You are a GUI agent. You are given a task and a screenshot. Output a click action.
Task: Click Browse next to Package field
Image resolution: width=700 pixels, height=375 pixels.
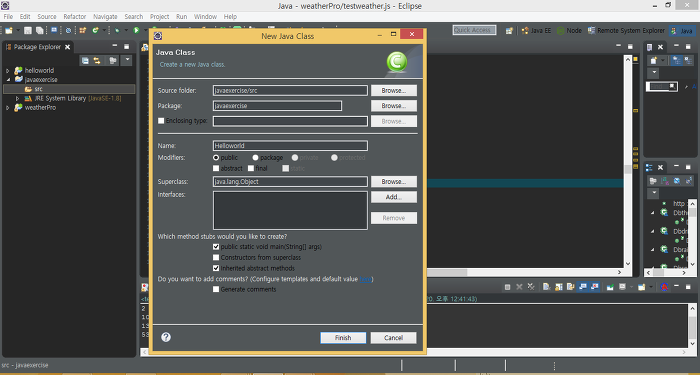click(394, 106)
